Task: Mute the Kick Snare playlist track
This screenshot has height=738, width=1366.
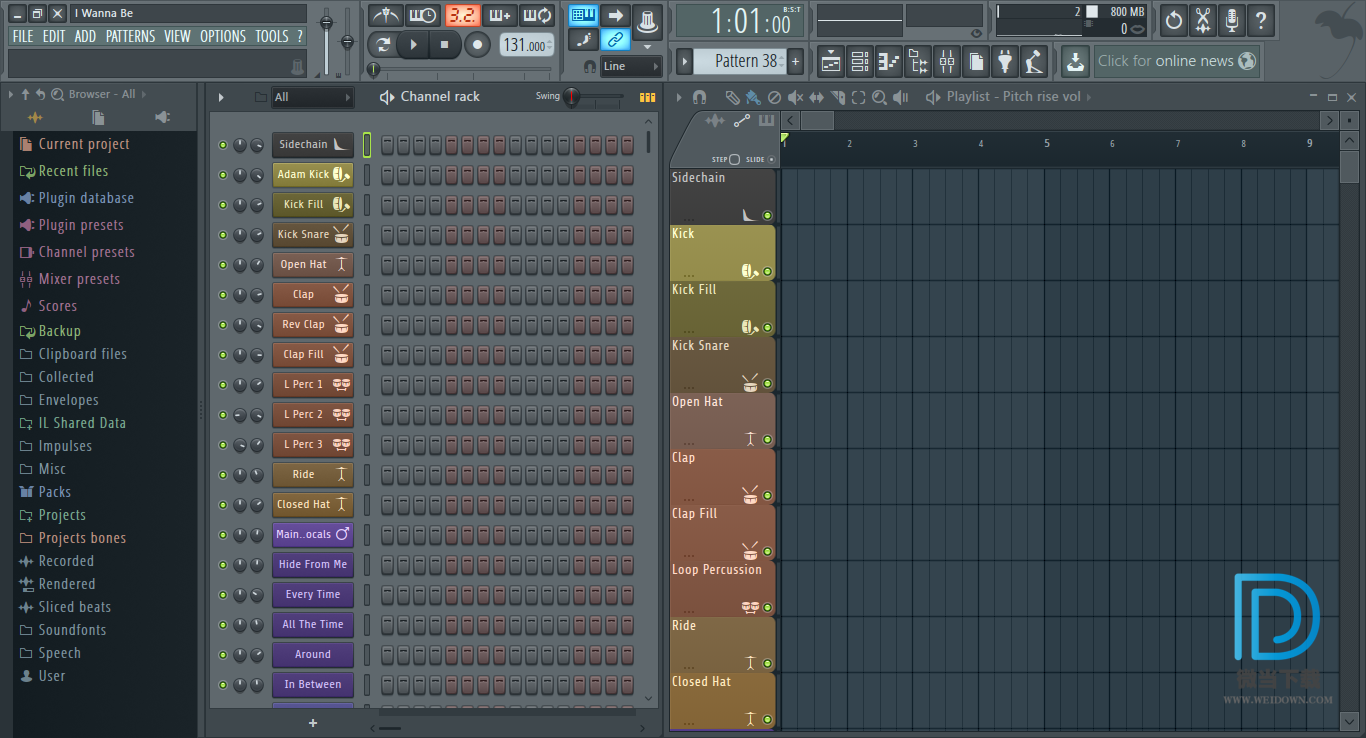Action: (767, 384)
